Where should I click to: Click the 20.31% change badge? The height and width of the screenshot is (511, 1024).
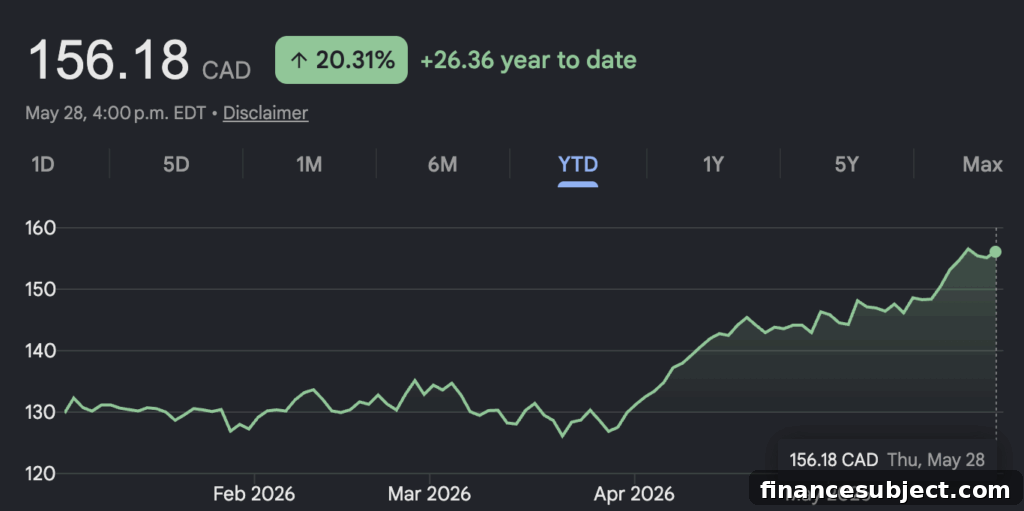click(342, 60)
